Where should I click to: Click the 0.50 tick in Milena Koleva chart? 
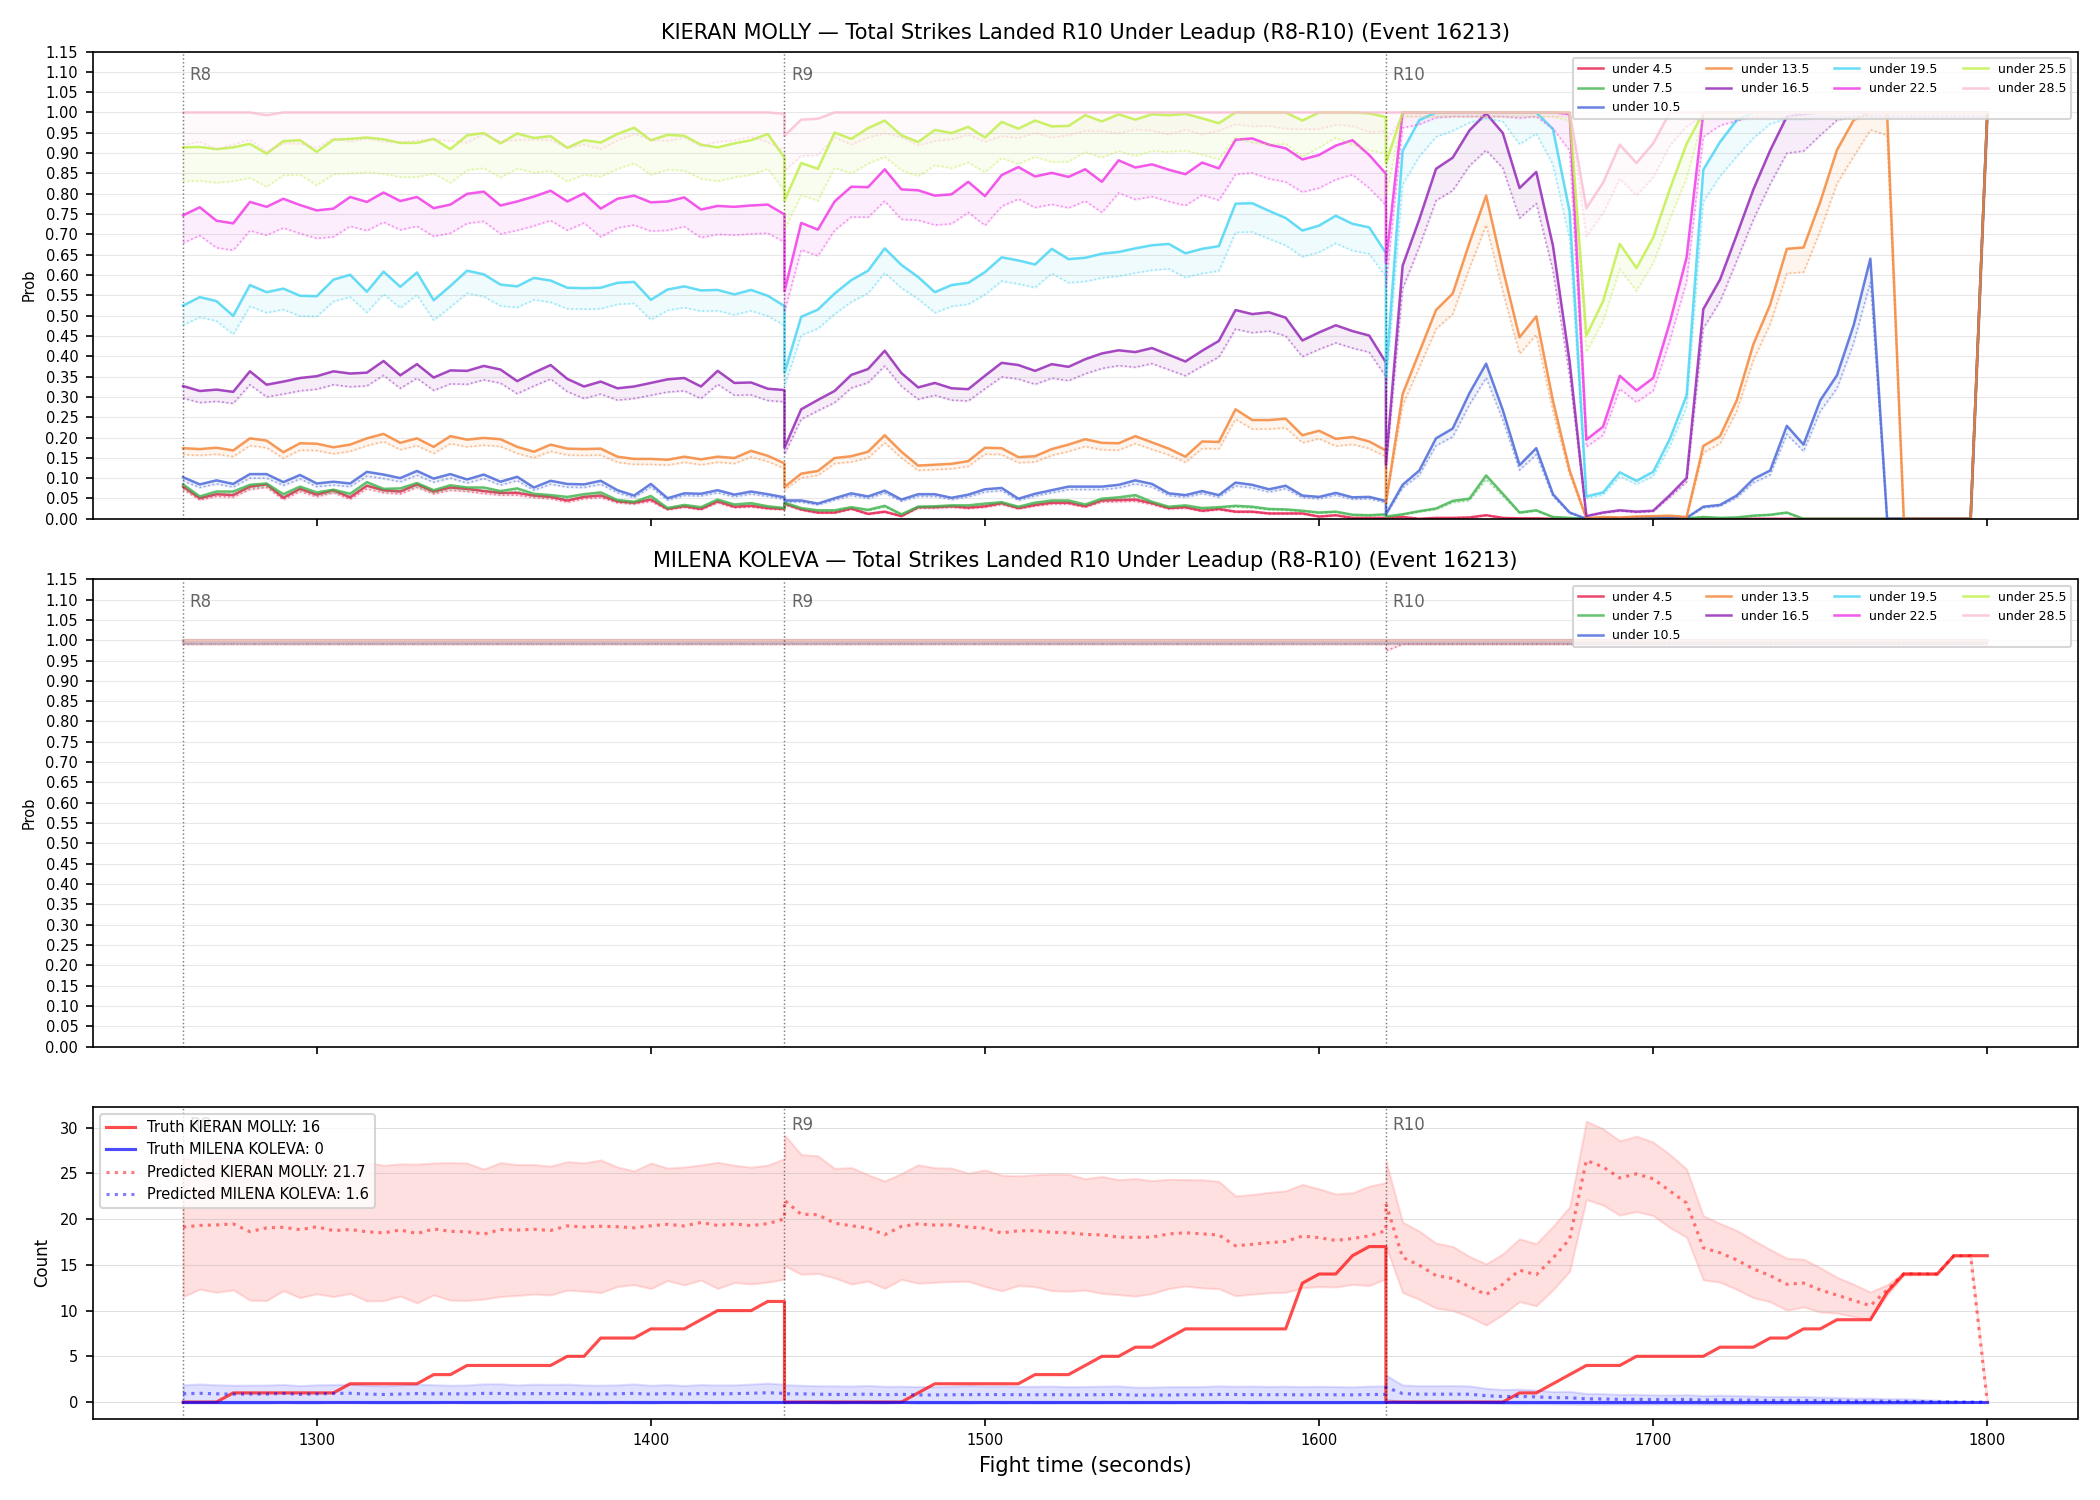pyautogui.click(x=62, y=844)
